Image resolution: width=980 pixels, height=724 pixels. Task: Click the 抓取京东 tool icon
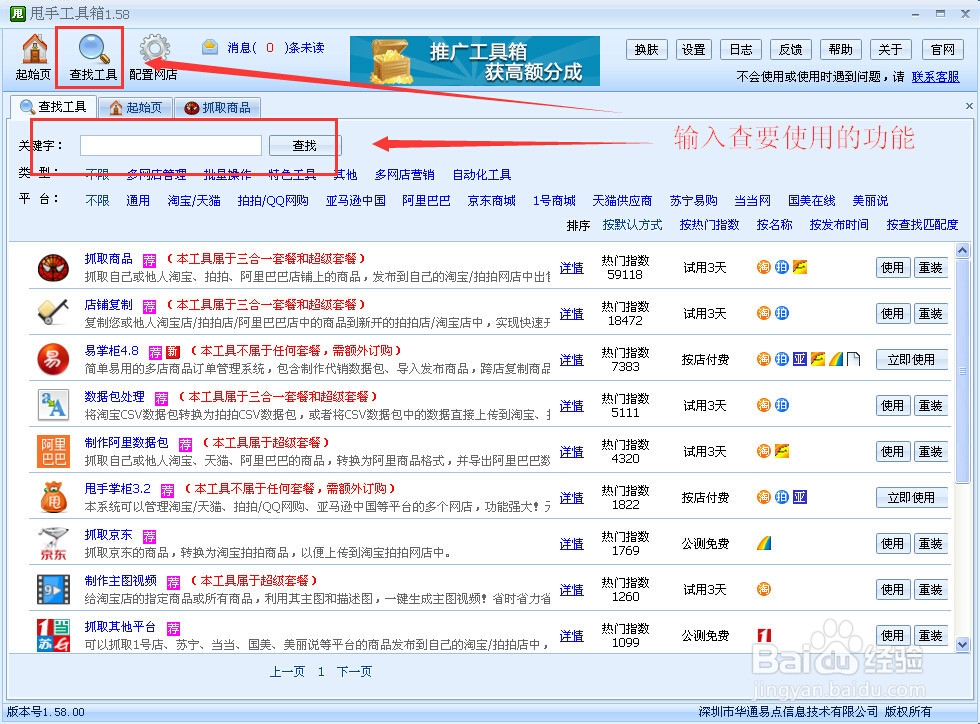pyautogui.click(x=53, y=544)
